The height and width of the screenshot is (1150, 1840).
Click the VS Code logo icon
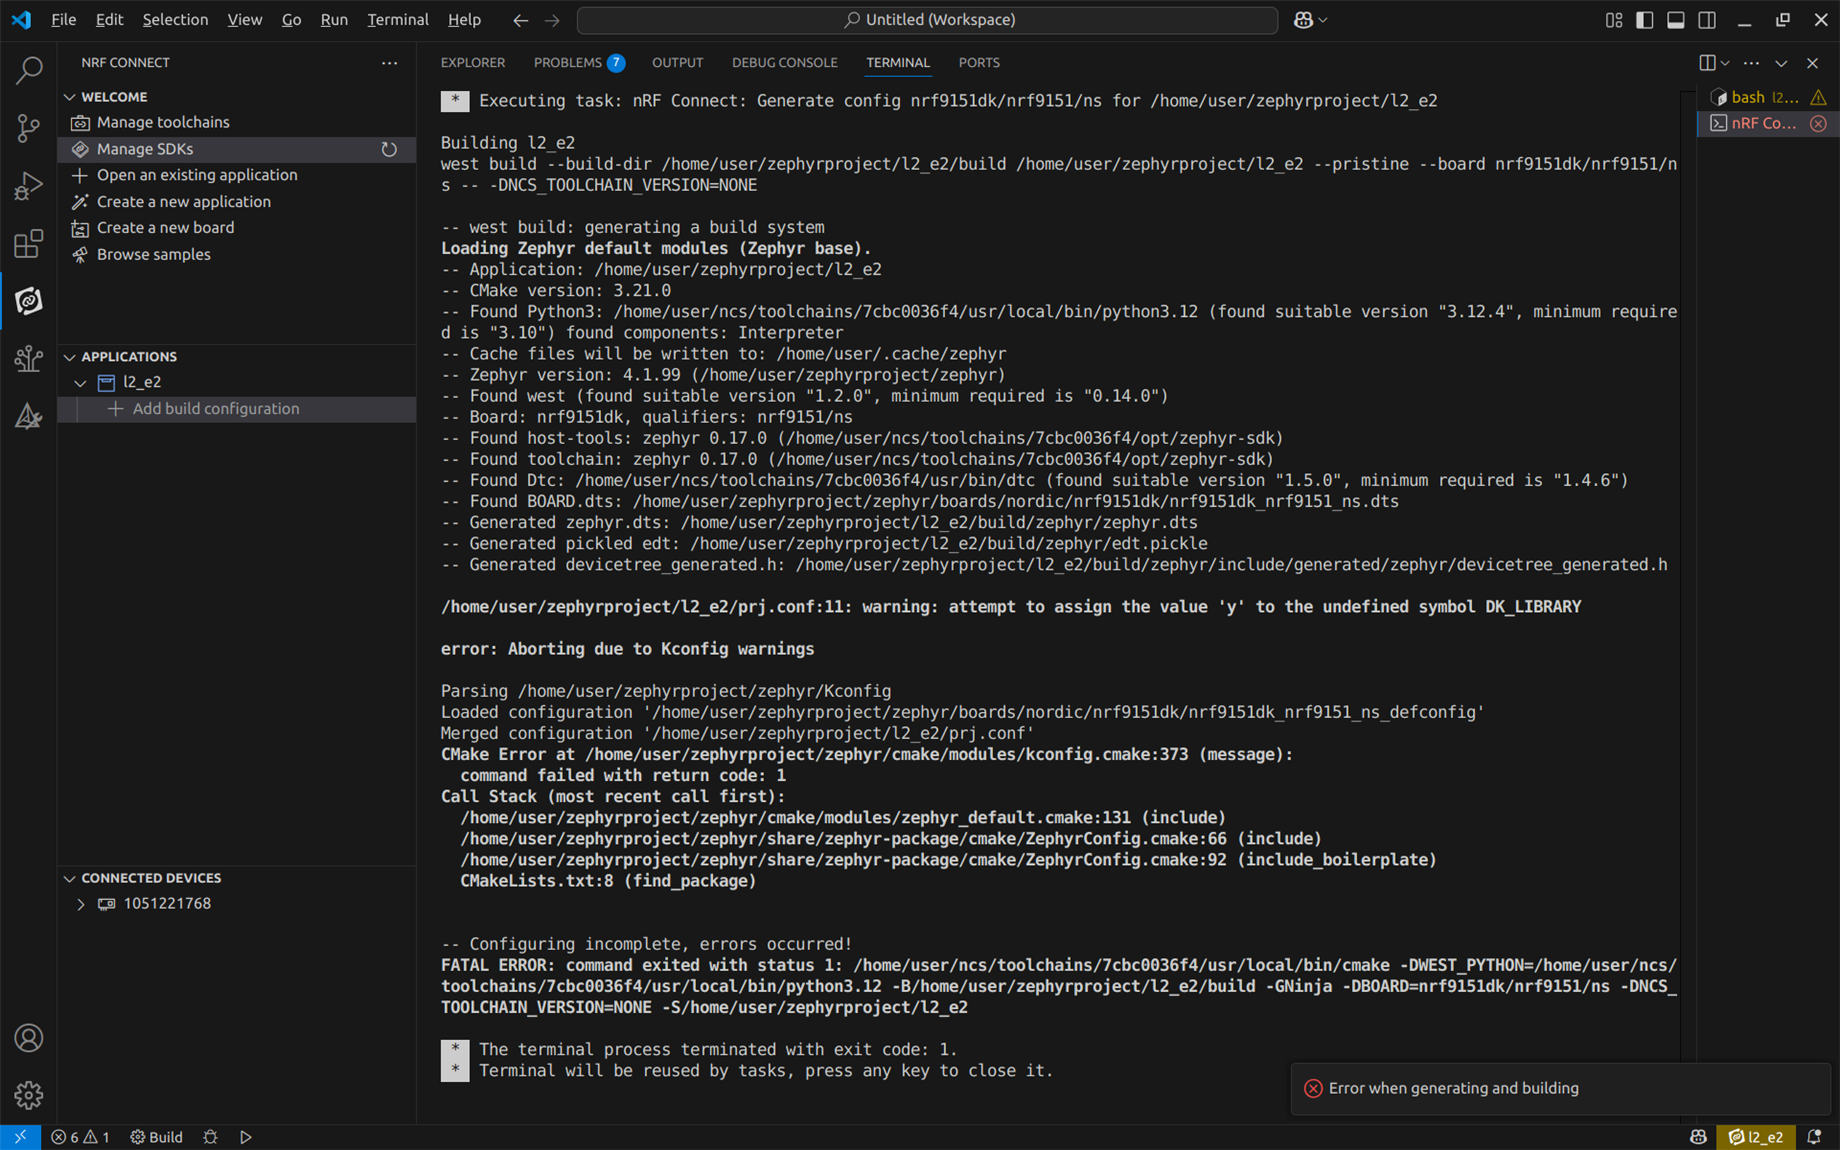point(21,20)
